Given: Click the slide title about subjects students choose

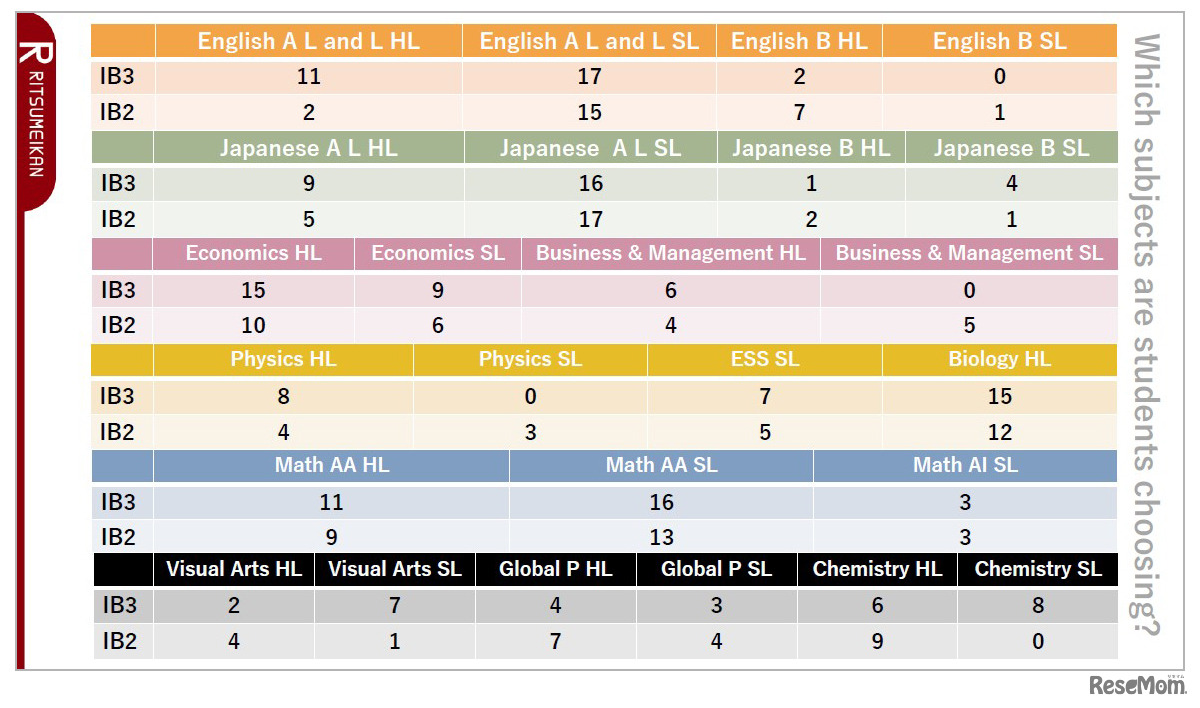Looking at the screenshot, I should point(1145,335).
